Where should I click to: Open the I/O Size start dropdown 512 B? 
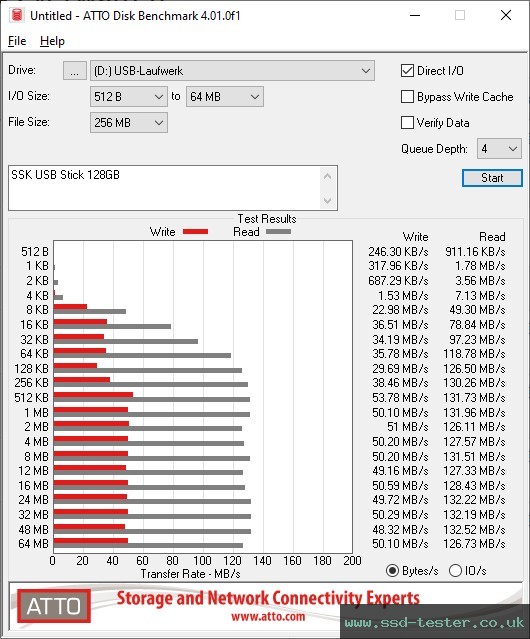[x=129, y=97]
